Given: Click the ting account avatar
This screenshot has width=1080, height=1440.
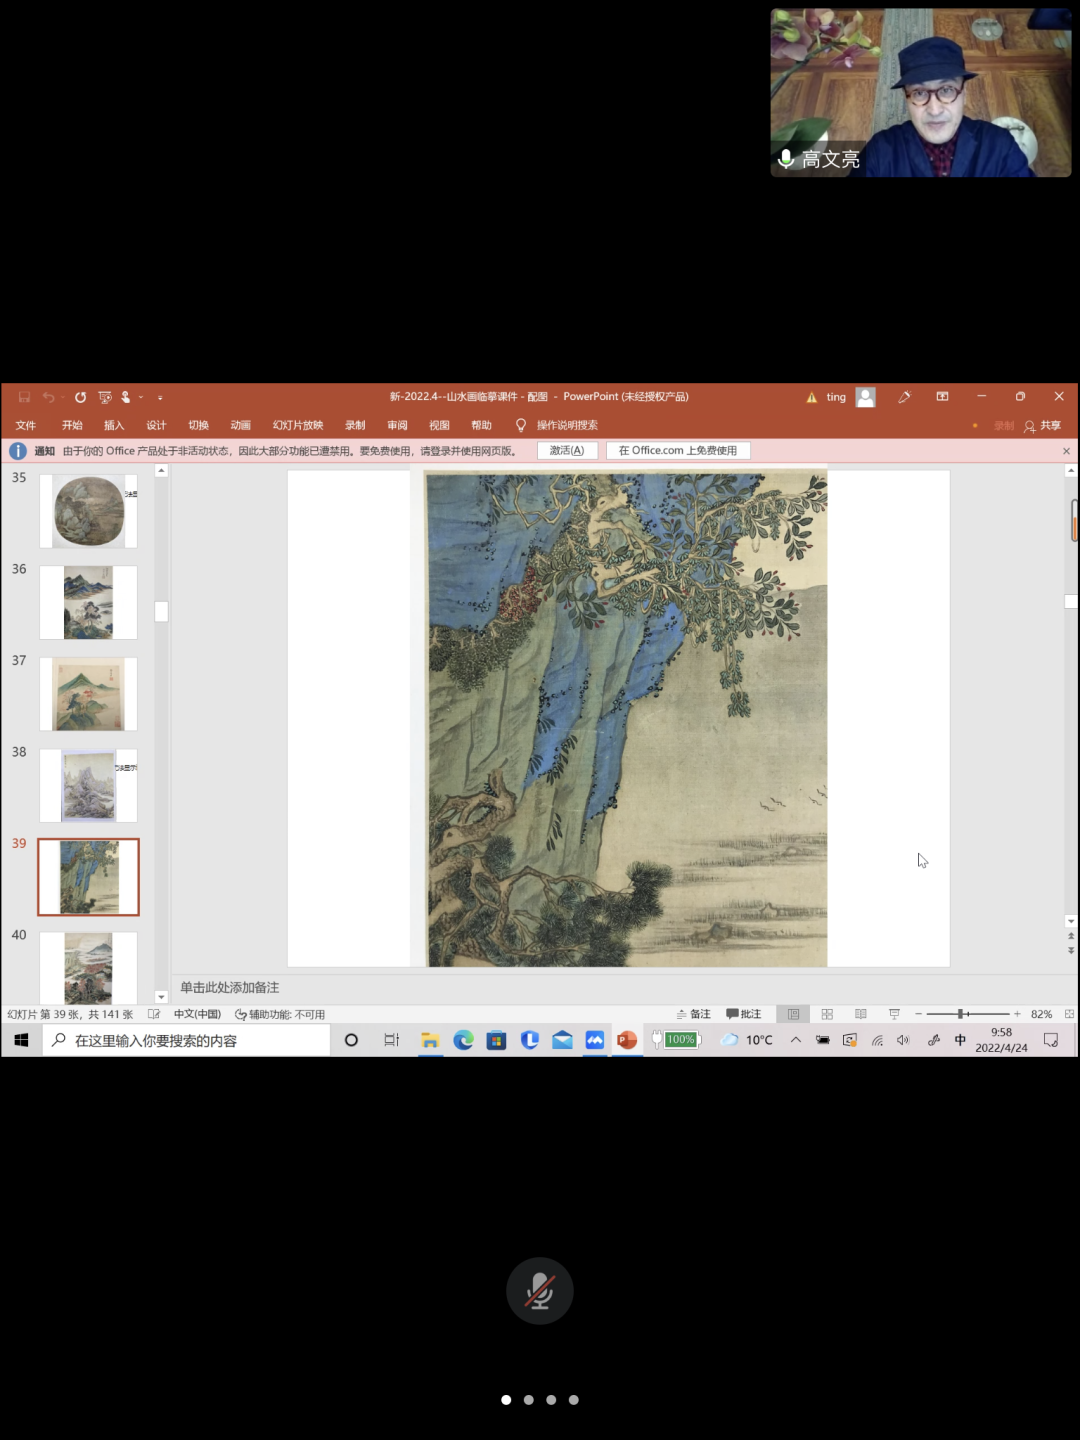Looking at the screenshot, I should click(866, 397).
